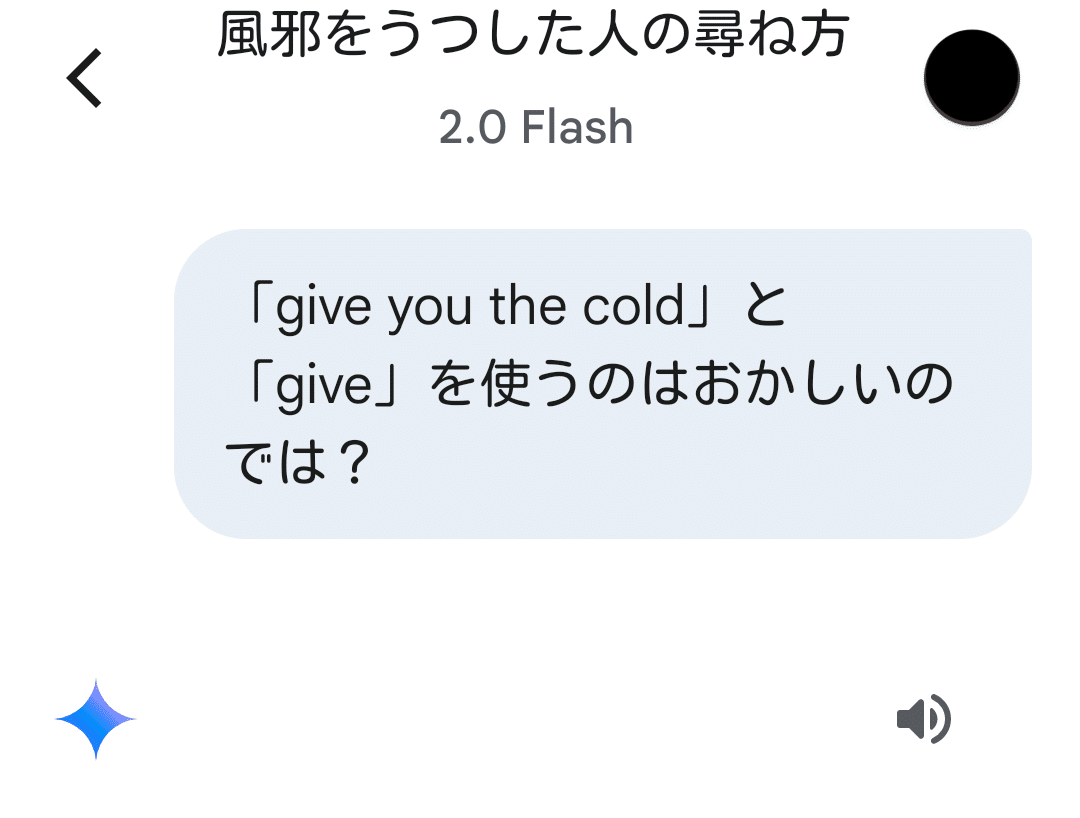Click the last line では？ of the message
Image resolution: width=1080 pixels, height=818 pixels.
299,463
